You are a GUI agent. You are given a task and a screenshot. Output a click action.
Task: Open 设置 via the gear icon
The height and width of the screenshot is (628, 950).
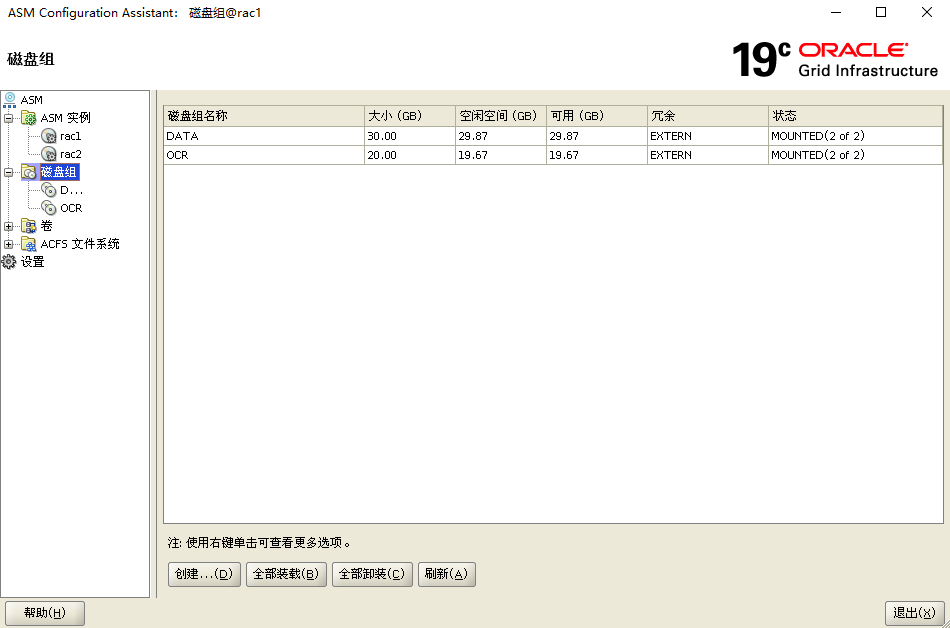[x=10, y=262]
